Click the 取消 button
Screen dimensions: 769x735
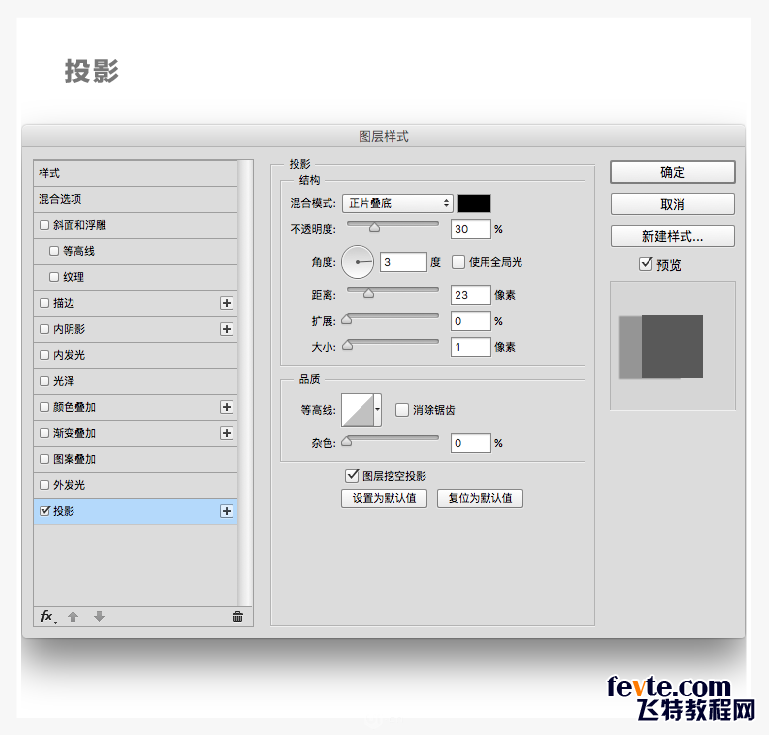[672, 204]
